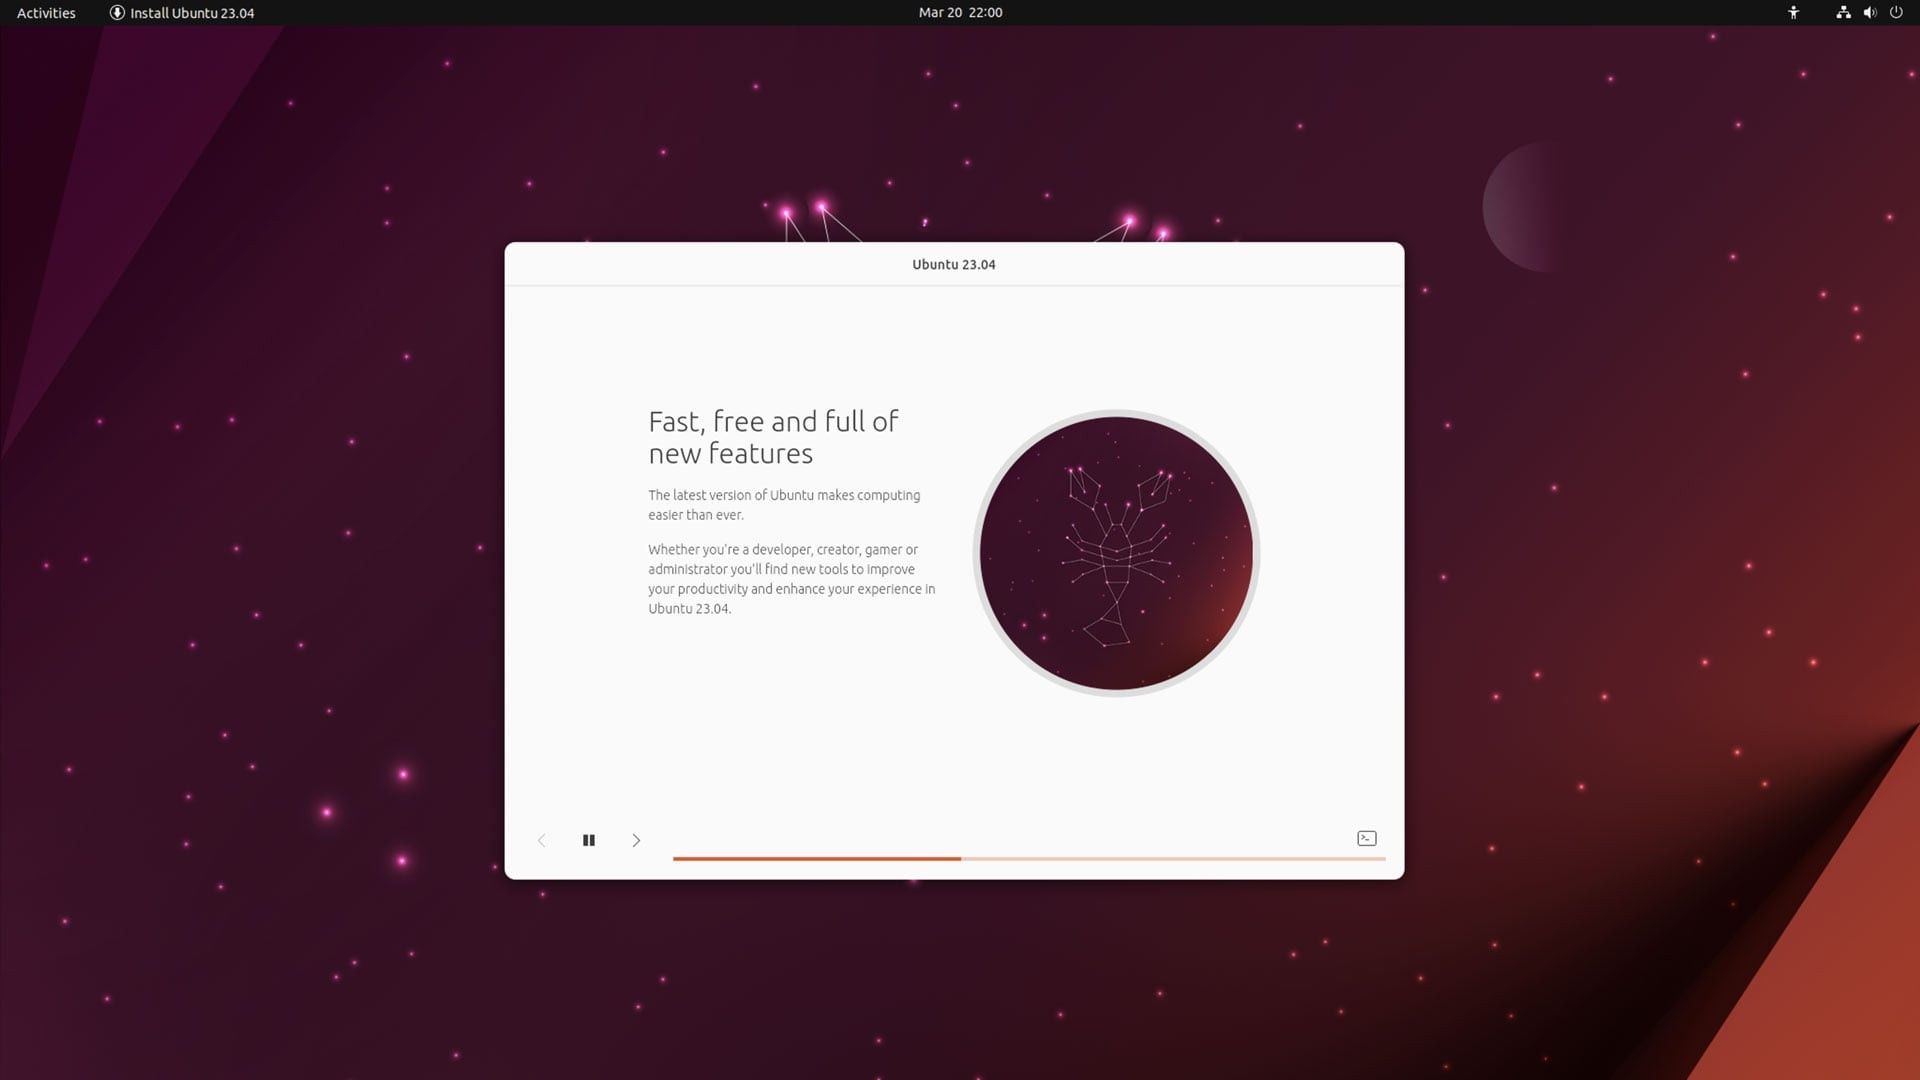Toggle the slideshow pause control
Screen dimensions: 1920x1080
(x=589, y=840)
